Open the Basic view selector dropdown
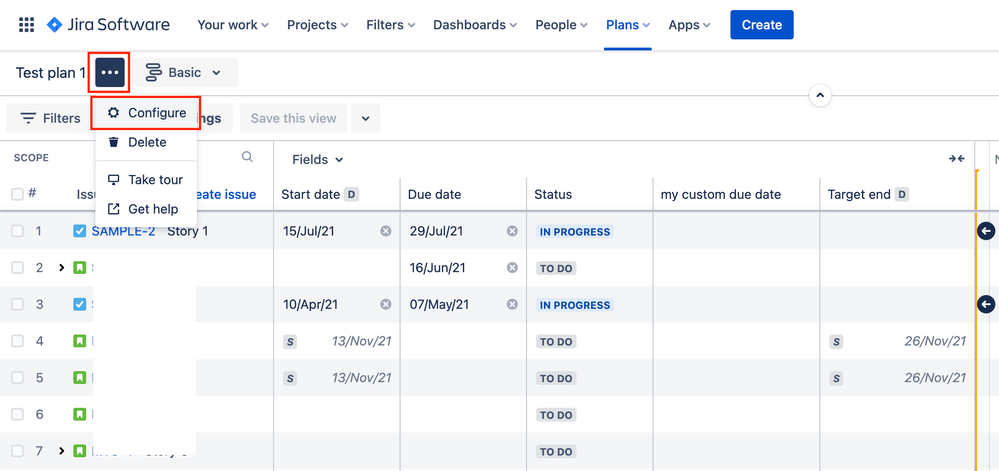Image resolution: width=999 pixels, height=471 pixels. 185,73
